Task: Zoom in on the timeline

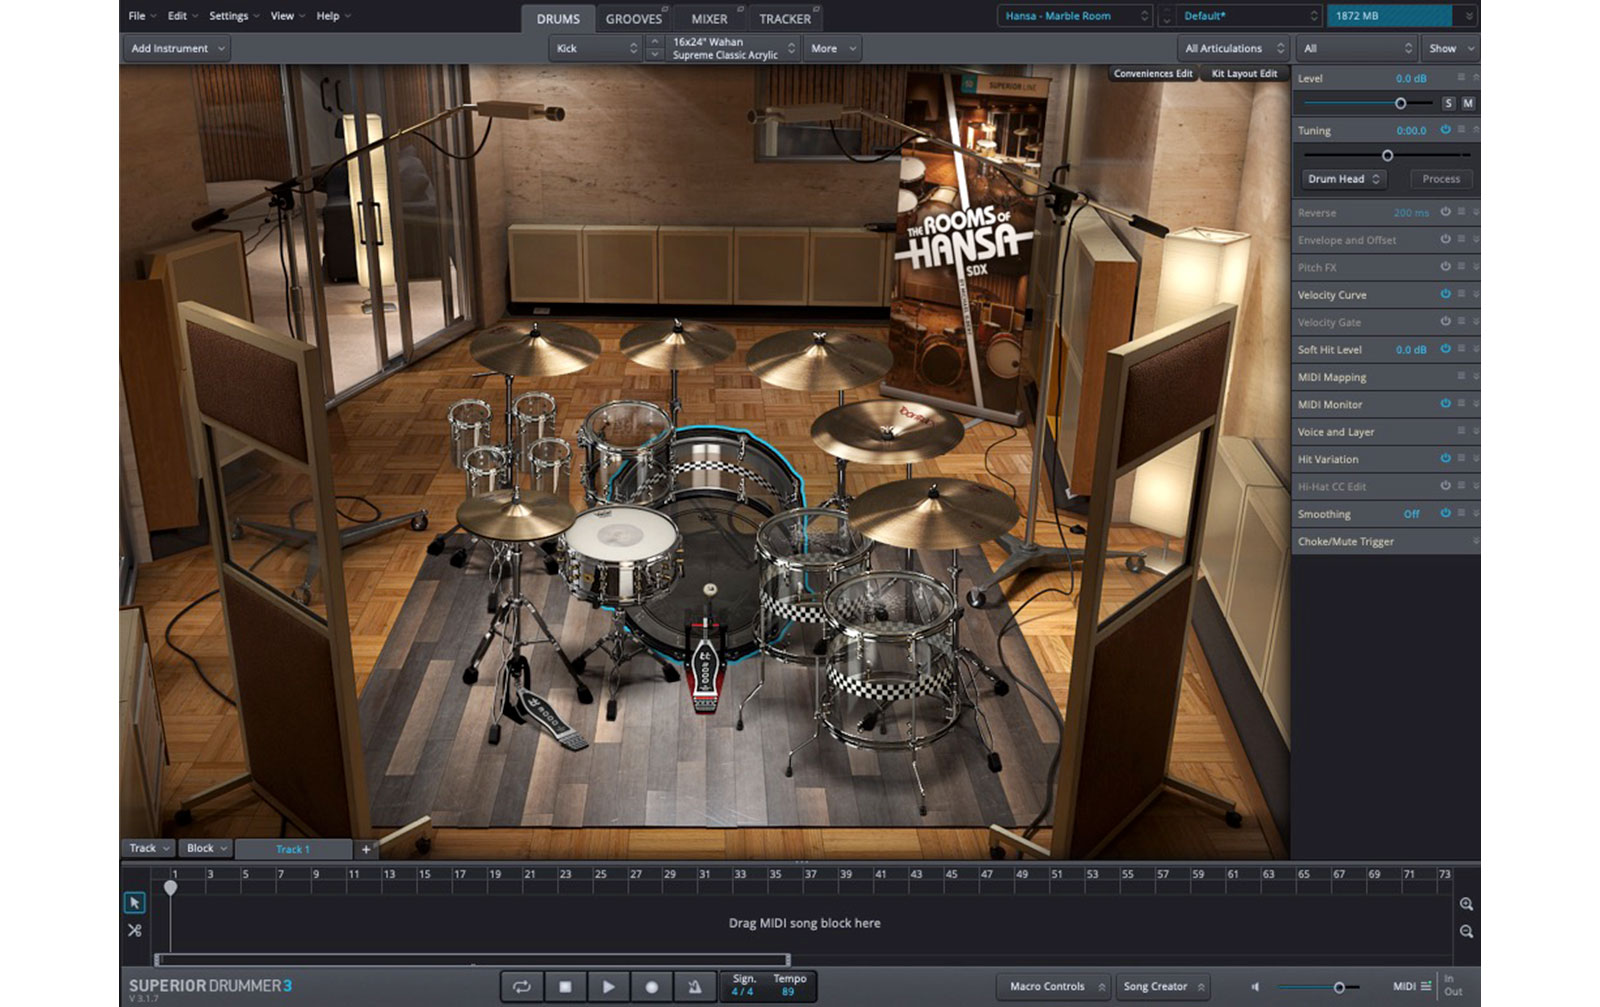Action: pyautogui.click(x=1466, y=904)
